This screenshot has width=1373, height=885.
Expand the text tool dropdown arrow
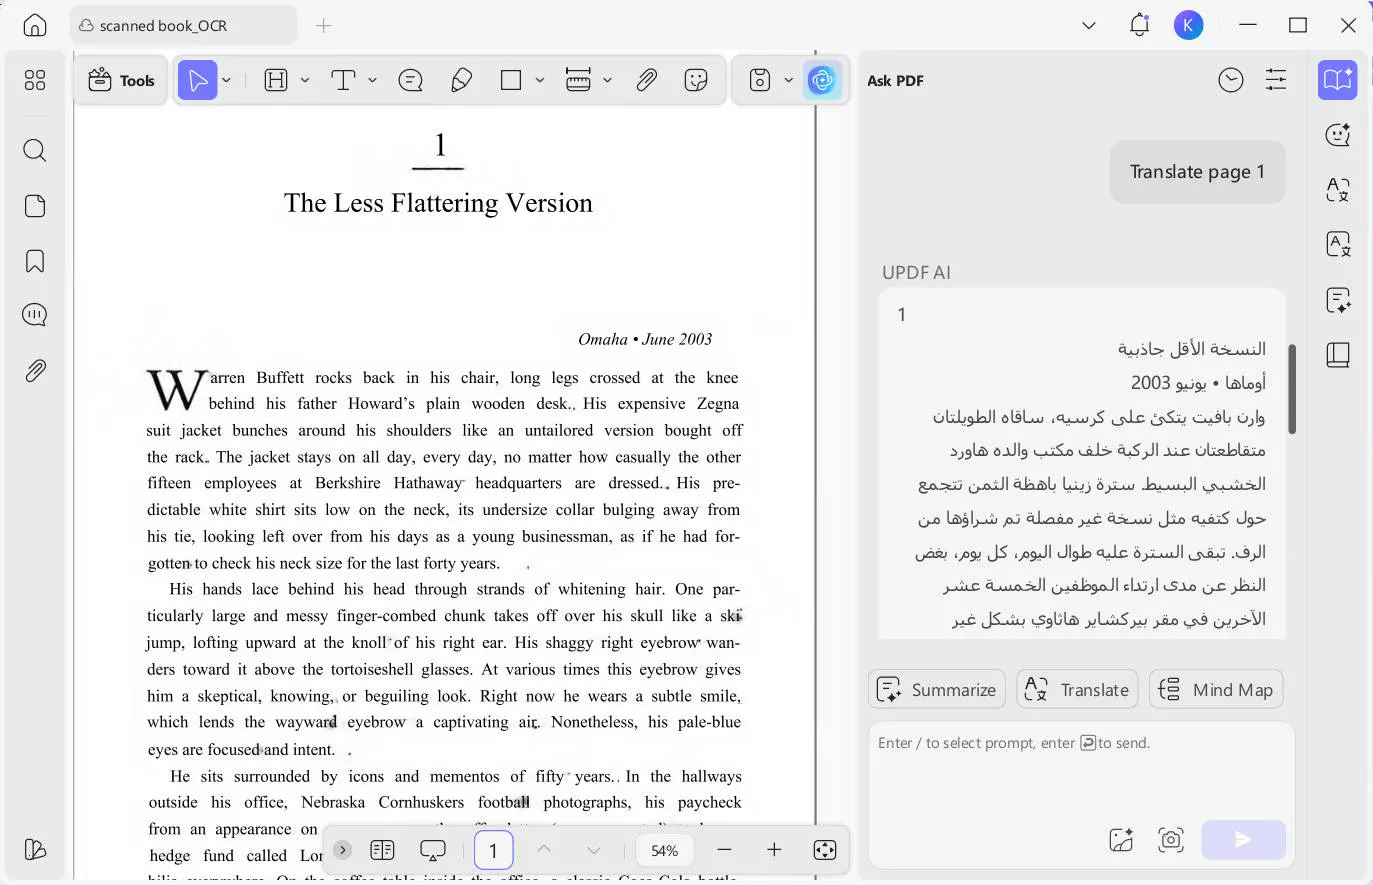[x=372, y=80]
